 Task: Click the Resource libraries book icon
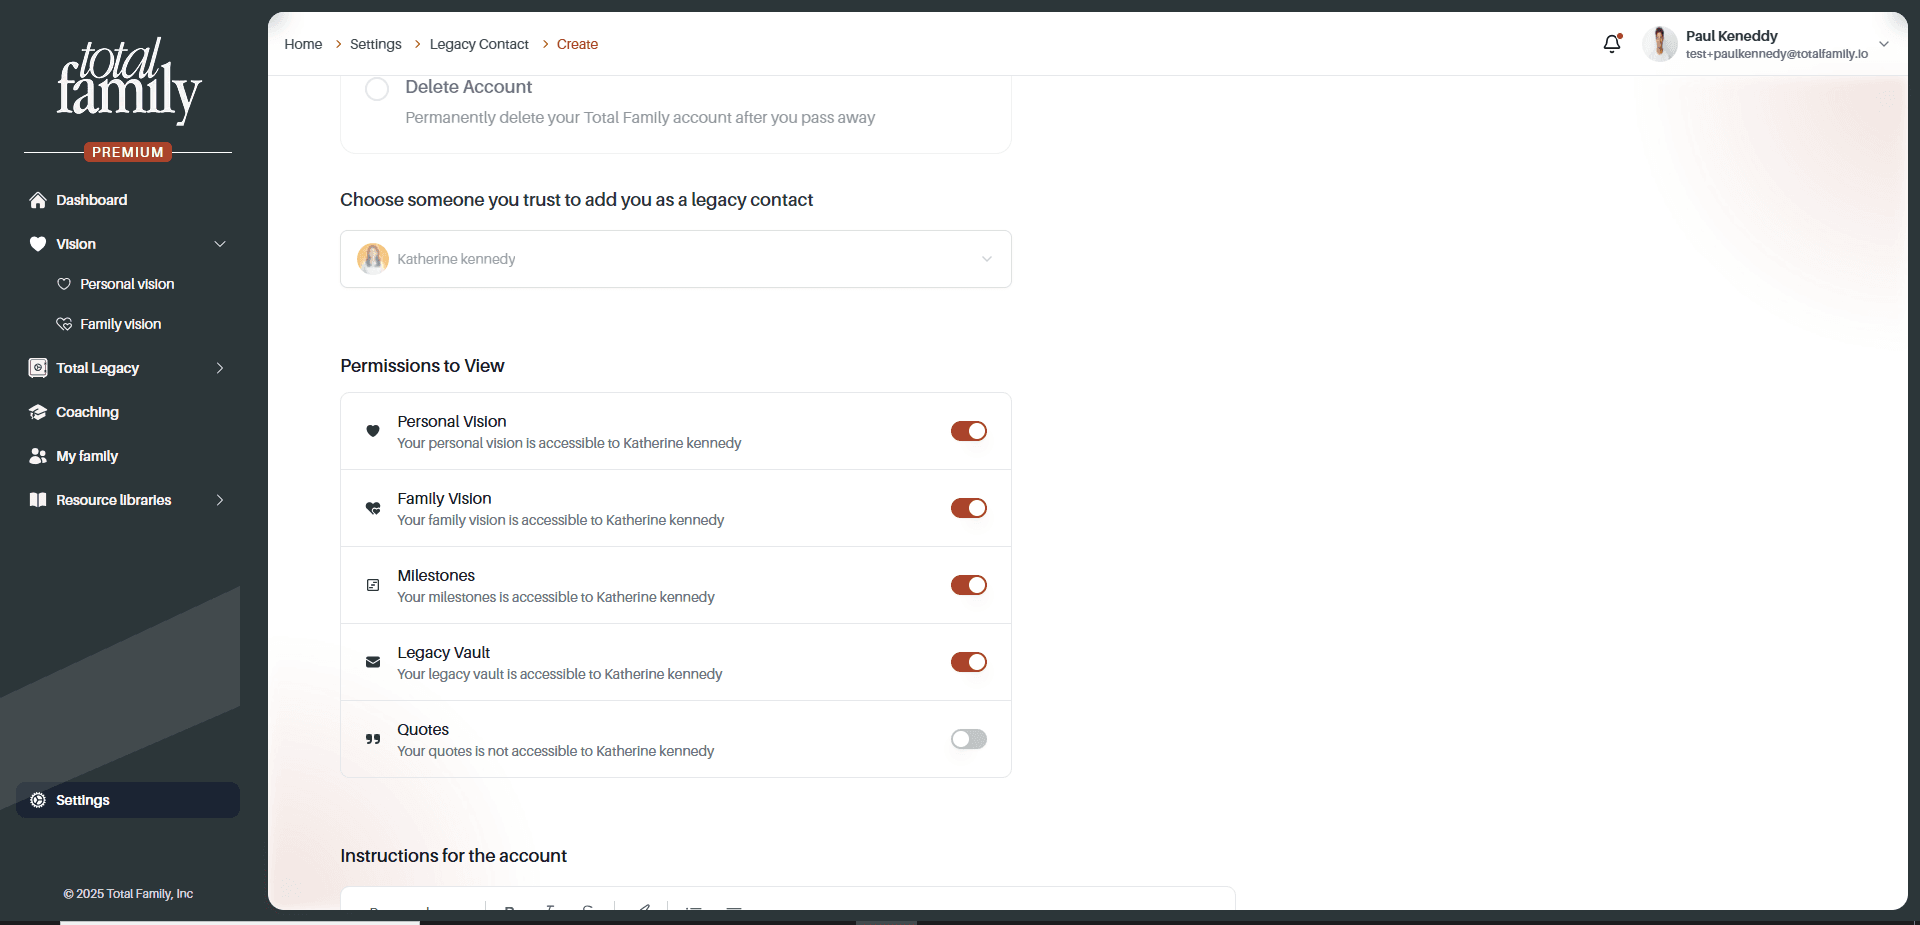pos(38,500)
